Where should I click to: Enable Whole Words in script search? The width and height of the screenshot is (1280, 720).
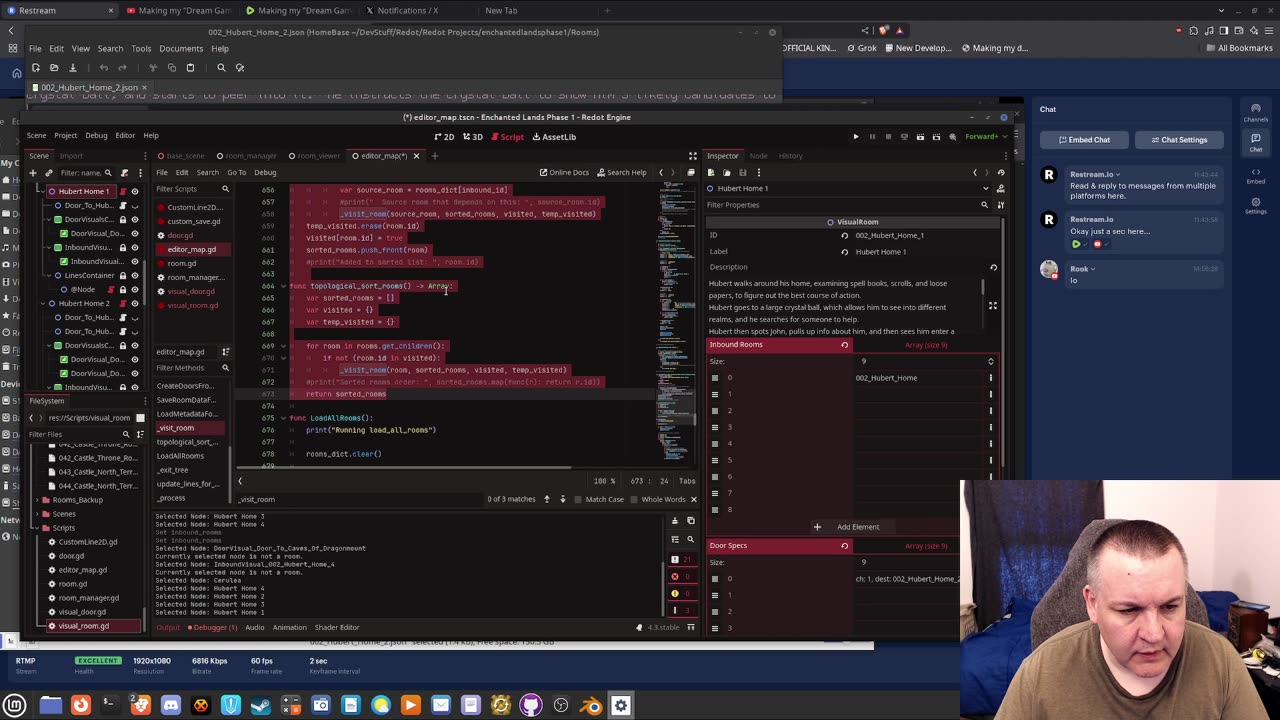pyautogui.click(x=659, y=499)
